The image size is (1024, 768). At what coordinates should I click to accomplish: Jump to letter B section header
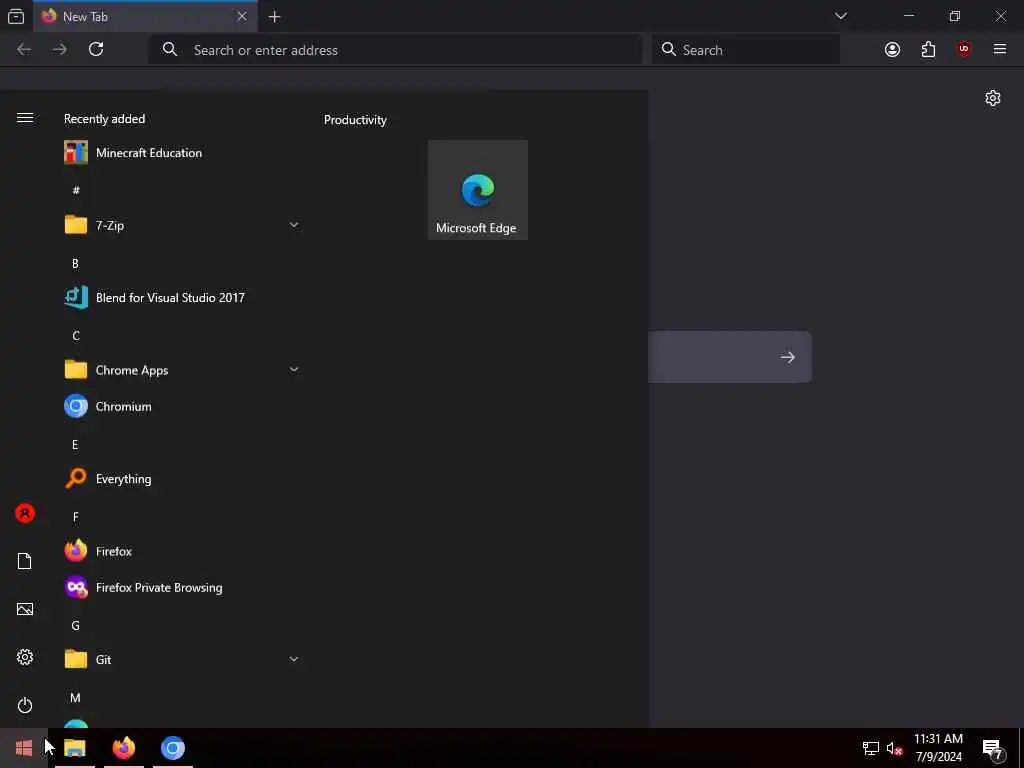click(x=75, y=263)
